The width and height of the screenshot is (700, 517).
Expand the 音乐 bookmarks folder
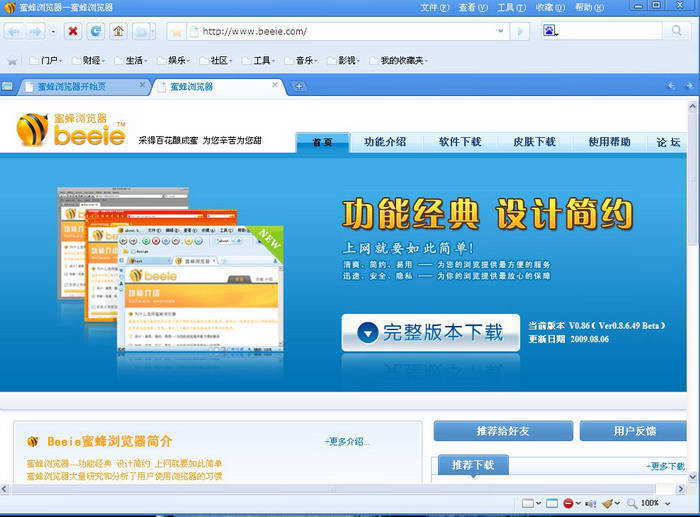click(300, 60)
